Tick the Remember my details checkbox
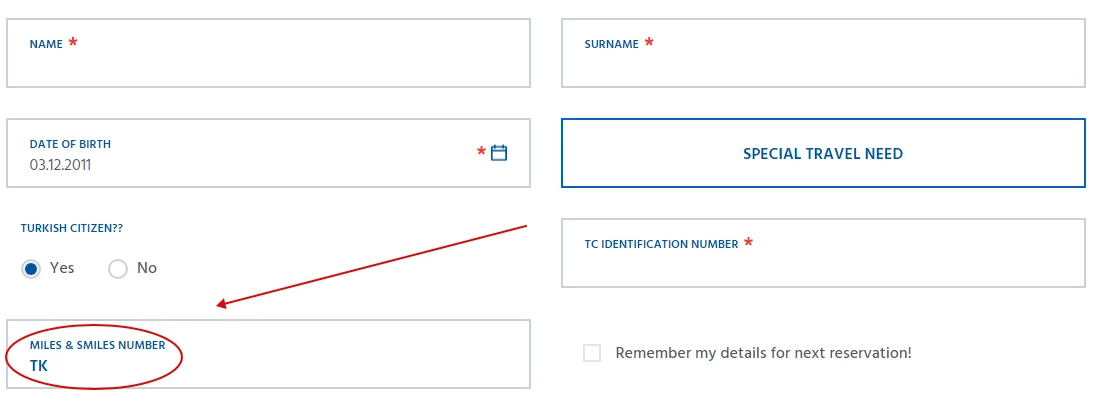 point(592,353)
